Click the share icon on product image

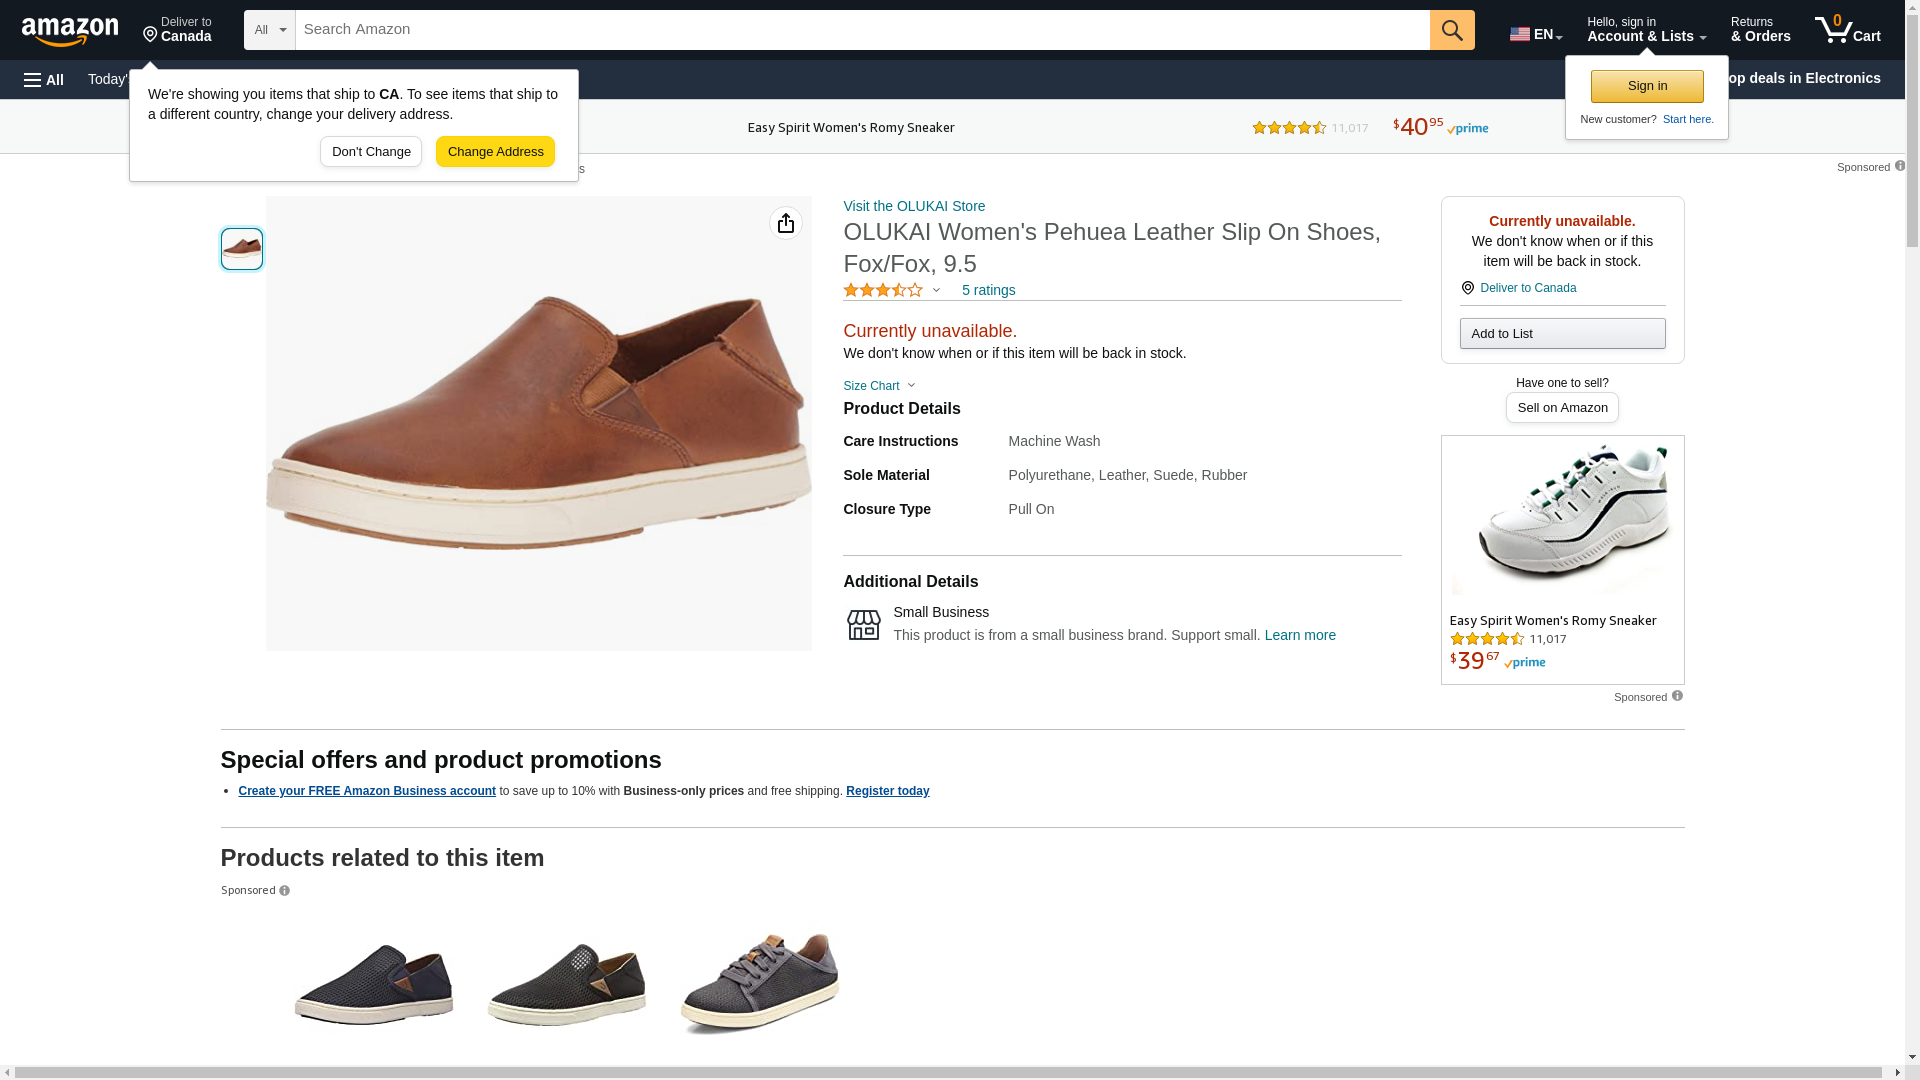[786, 223]
